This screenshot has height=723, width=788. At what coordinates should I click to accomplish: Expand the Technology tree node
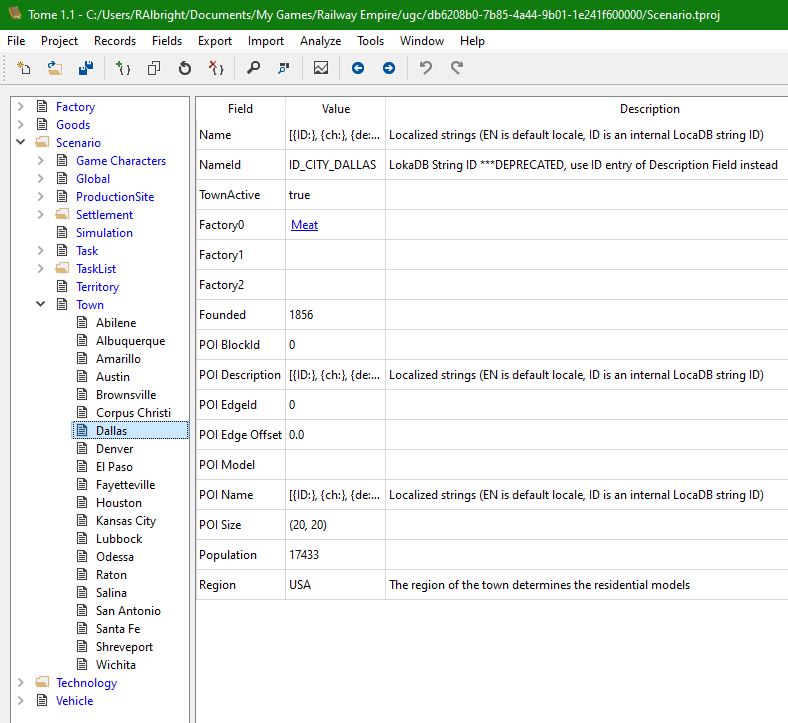[20, 683]
